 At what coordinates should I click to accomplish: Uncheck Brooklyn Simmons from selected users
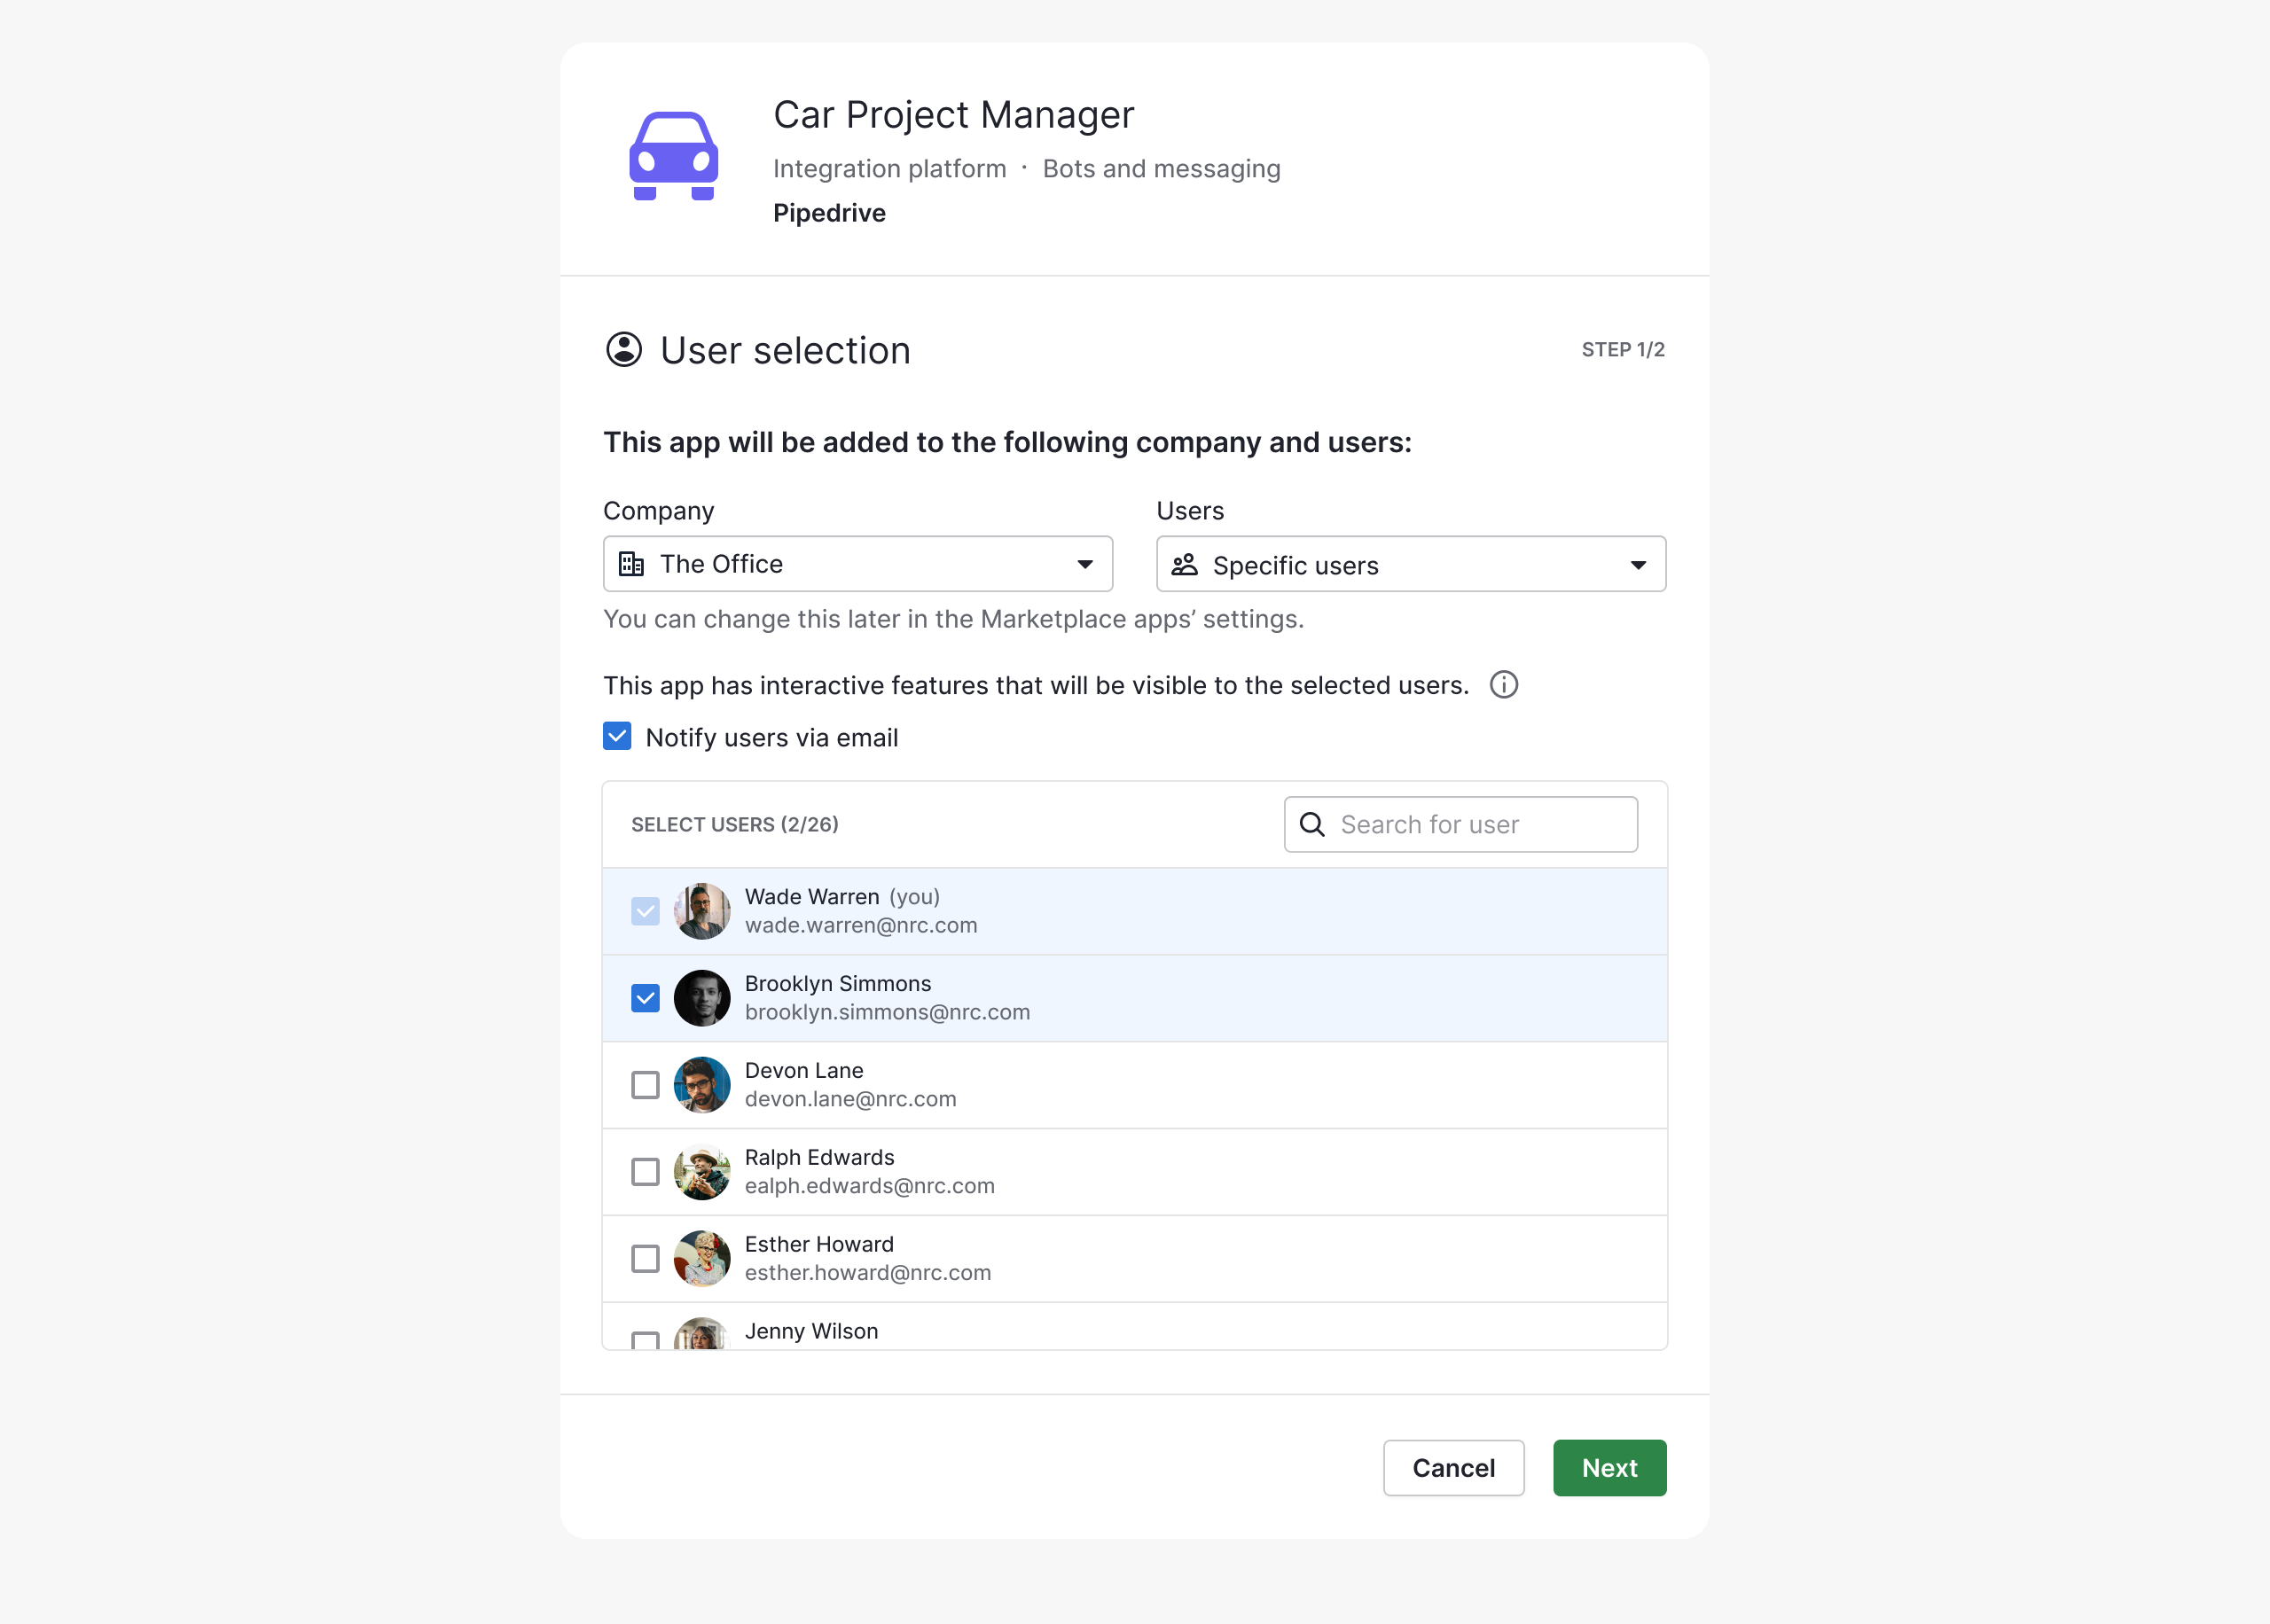pyautogui.click(x=647, y=996)
